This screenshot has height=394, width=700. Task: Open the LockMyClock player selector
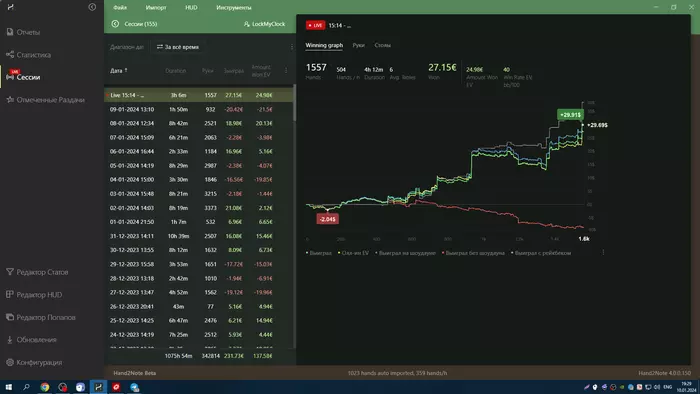(264, 24)
